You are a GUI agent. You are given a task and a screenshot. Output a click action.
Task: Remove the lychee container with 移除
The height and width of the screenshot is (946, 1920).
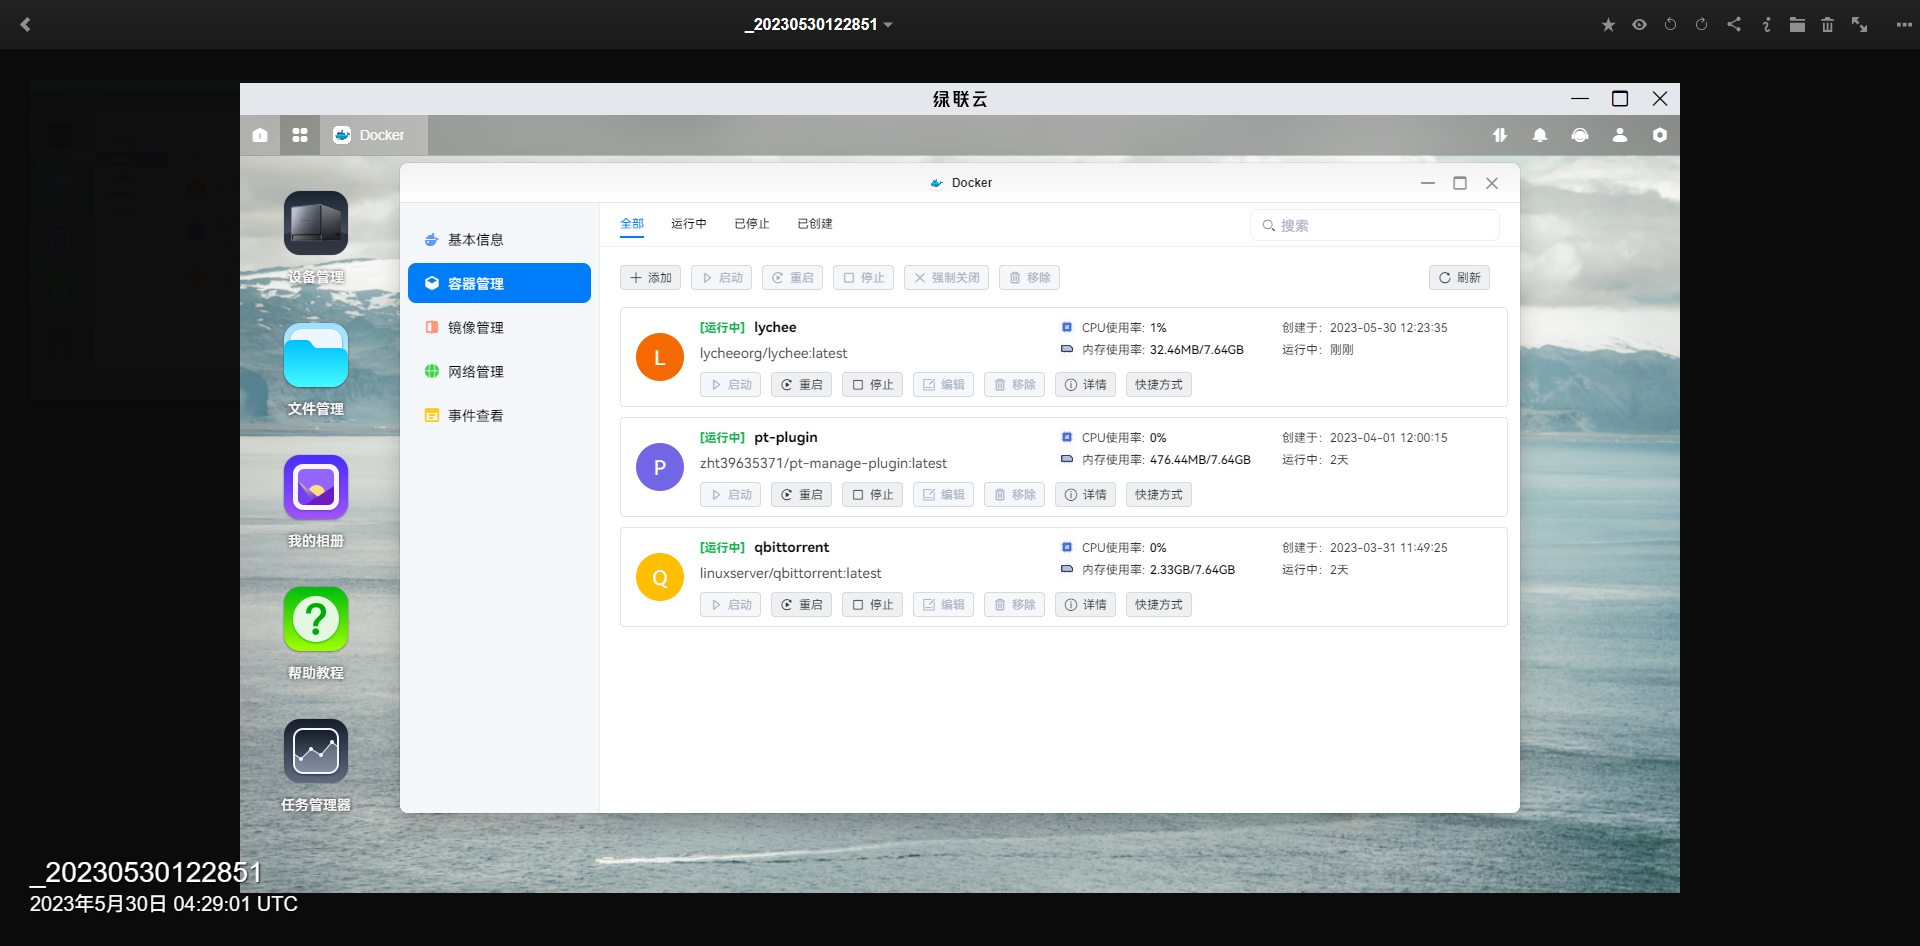[x=1014, y=385]
